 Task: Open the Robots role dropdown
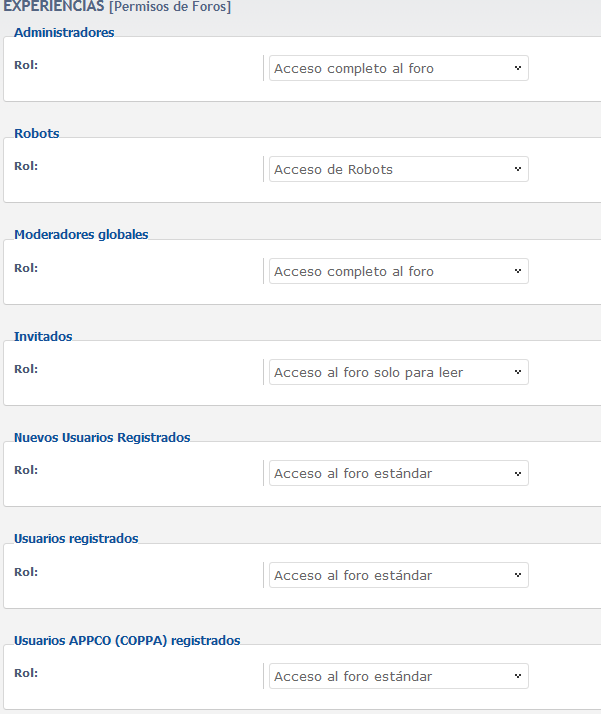(398, 169)
